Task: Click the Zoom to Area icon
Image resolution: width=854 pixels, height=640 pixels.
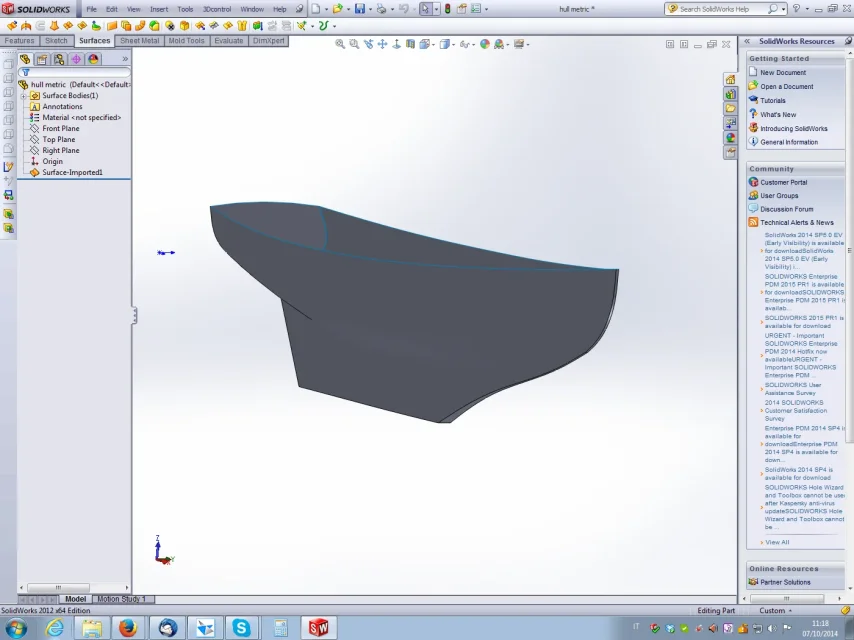Action: tap(354, 44)
